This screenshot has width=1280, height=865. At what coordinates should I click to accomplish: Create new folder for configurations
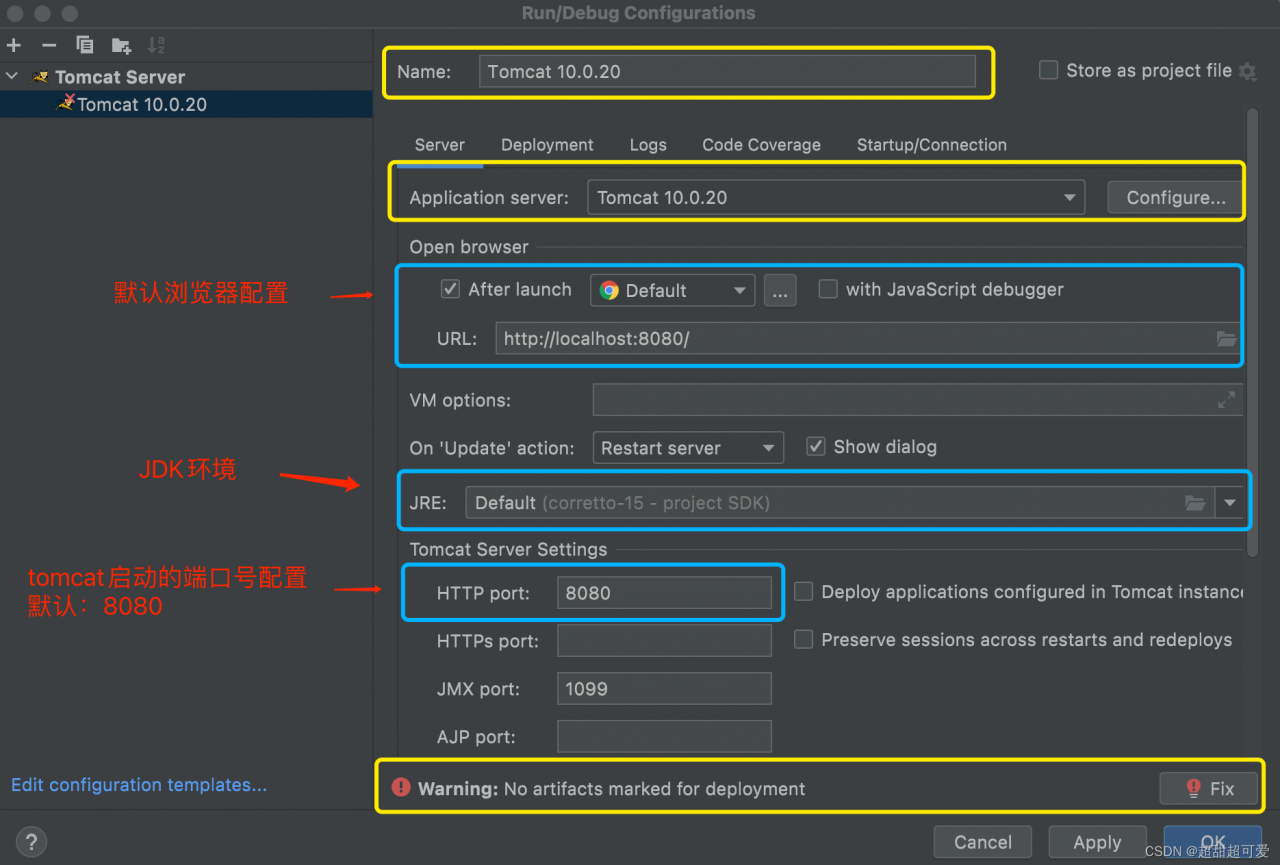[121, 45]
